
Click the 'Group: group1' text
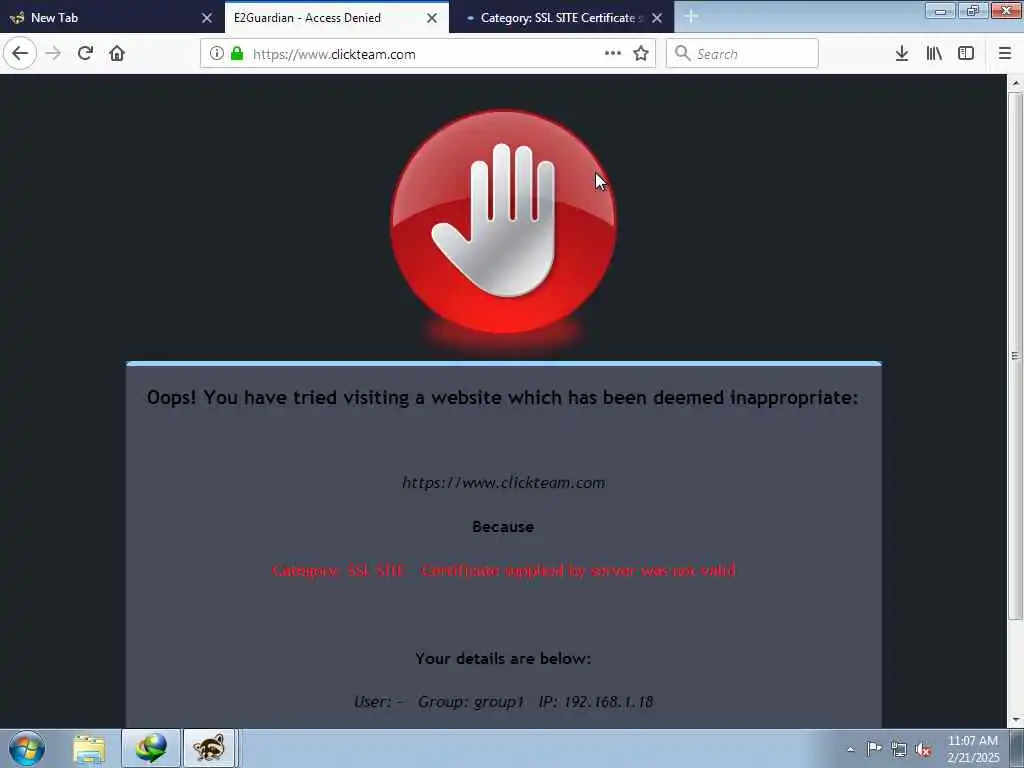coord(471,701)
